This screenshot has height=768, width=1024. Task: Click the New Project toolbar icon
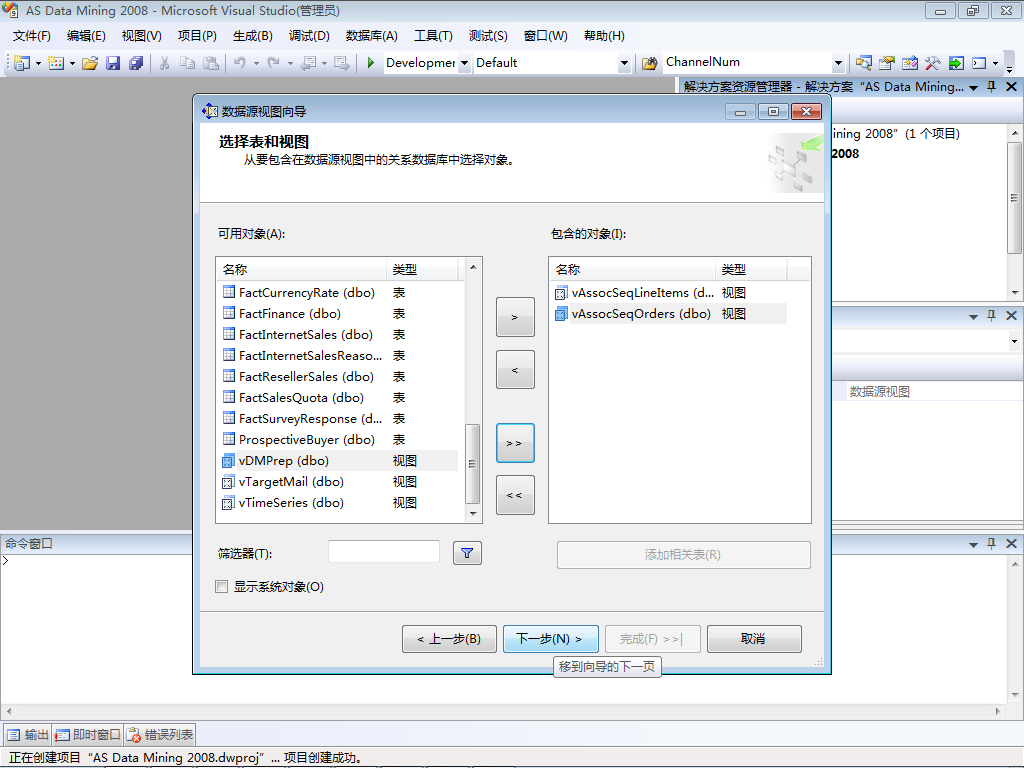point(22,63)
